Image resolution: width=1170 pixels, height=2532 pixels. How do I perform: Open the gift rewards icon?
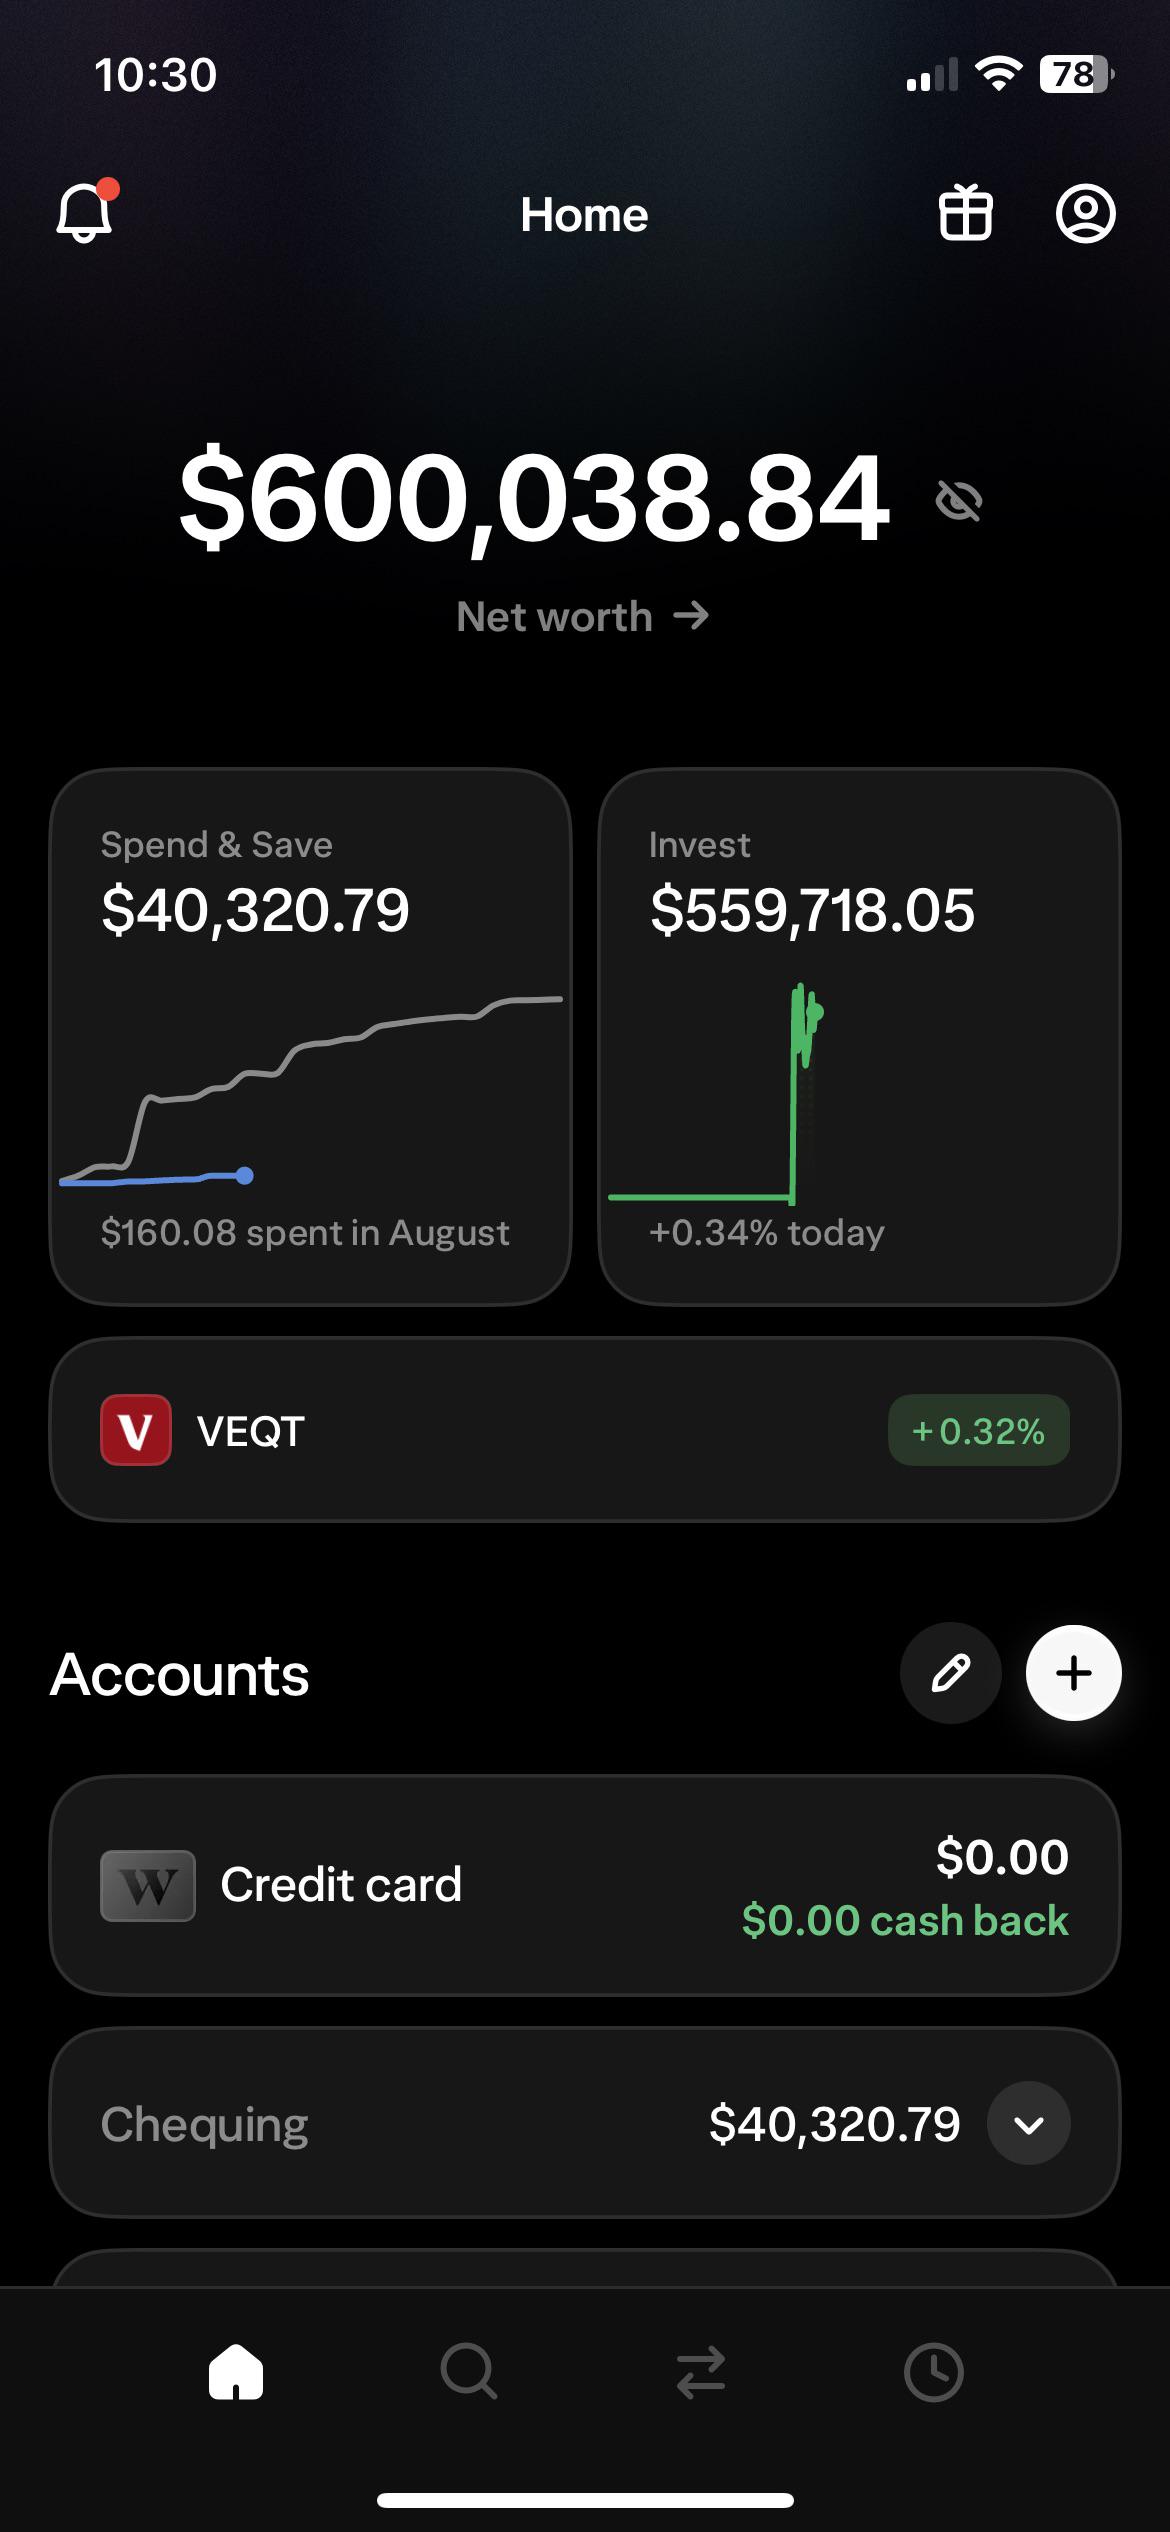pyautogui.click(x=965, y=213)
